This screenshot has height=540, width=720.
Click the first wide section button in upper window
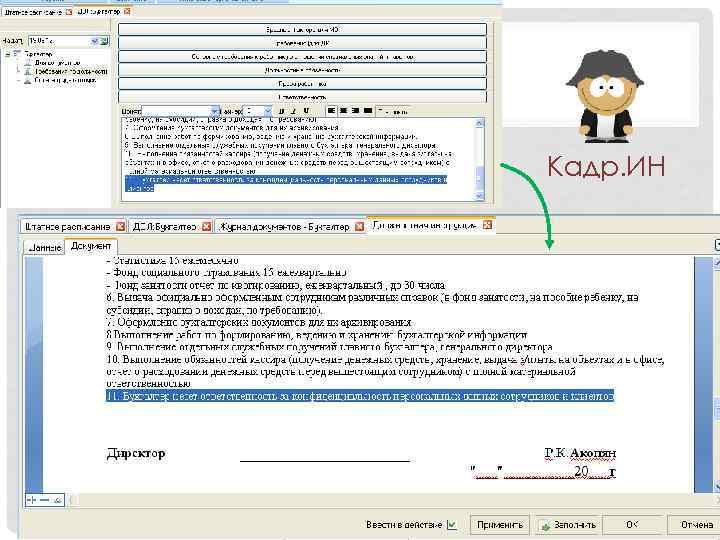302,30
